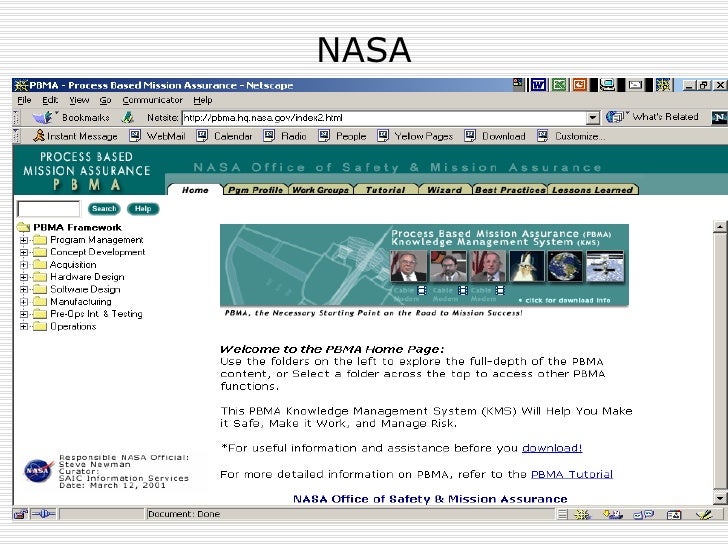Viewport: 728px width, 546px height.
Task: Click the NASA meatball logo
Action: 38,471
